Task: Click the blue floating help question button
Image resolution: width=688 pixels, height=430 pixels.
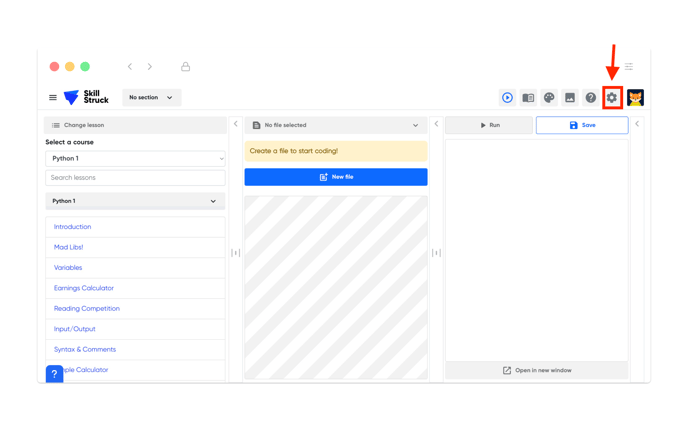Action: click(54, 374)
